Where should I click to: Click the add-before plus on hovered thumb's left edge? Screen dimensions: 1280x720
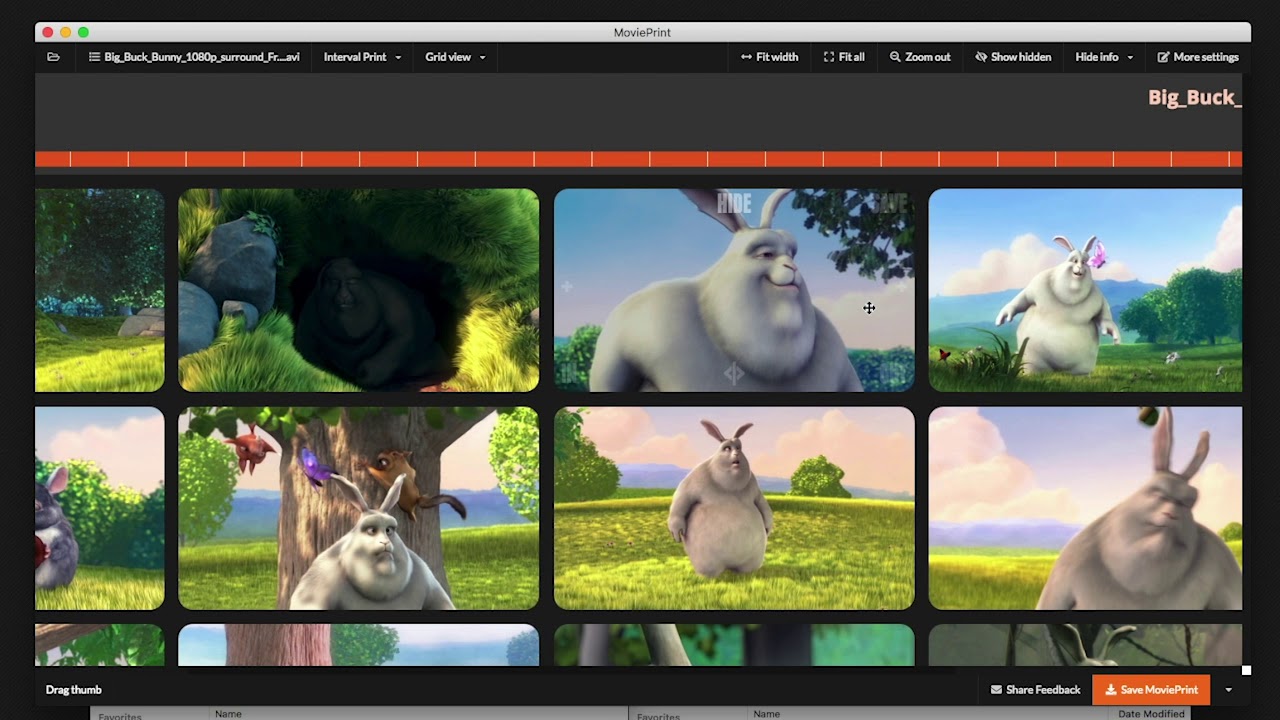[567, 287]
